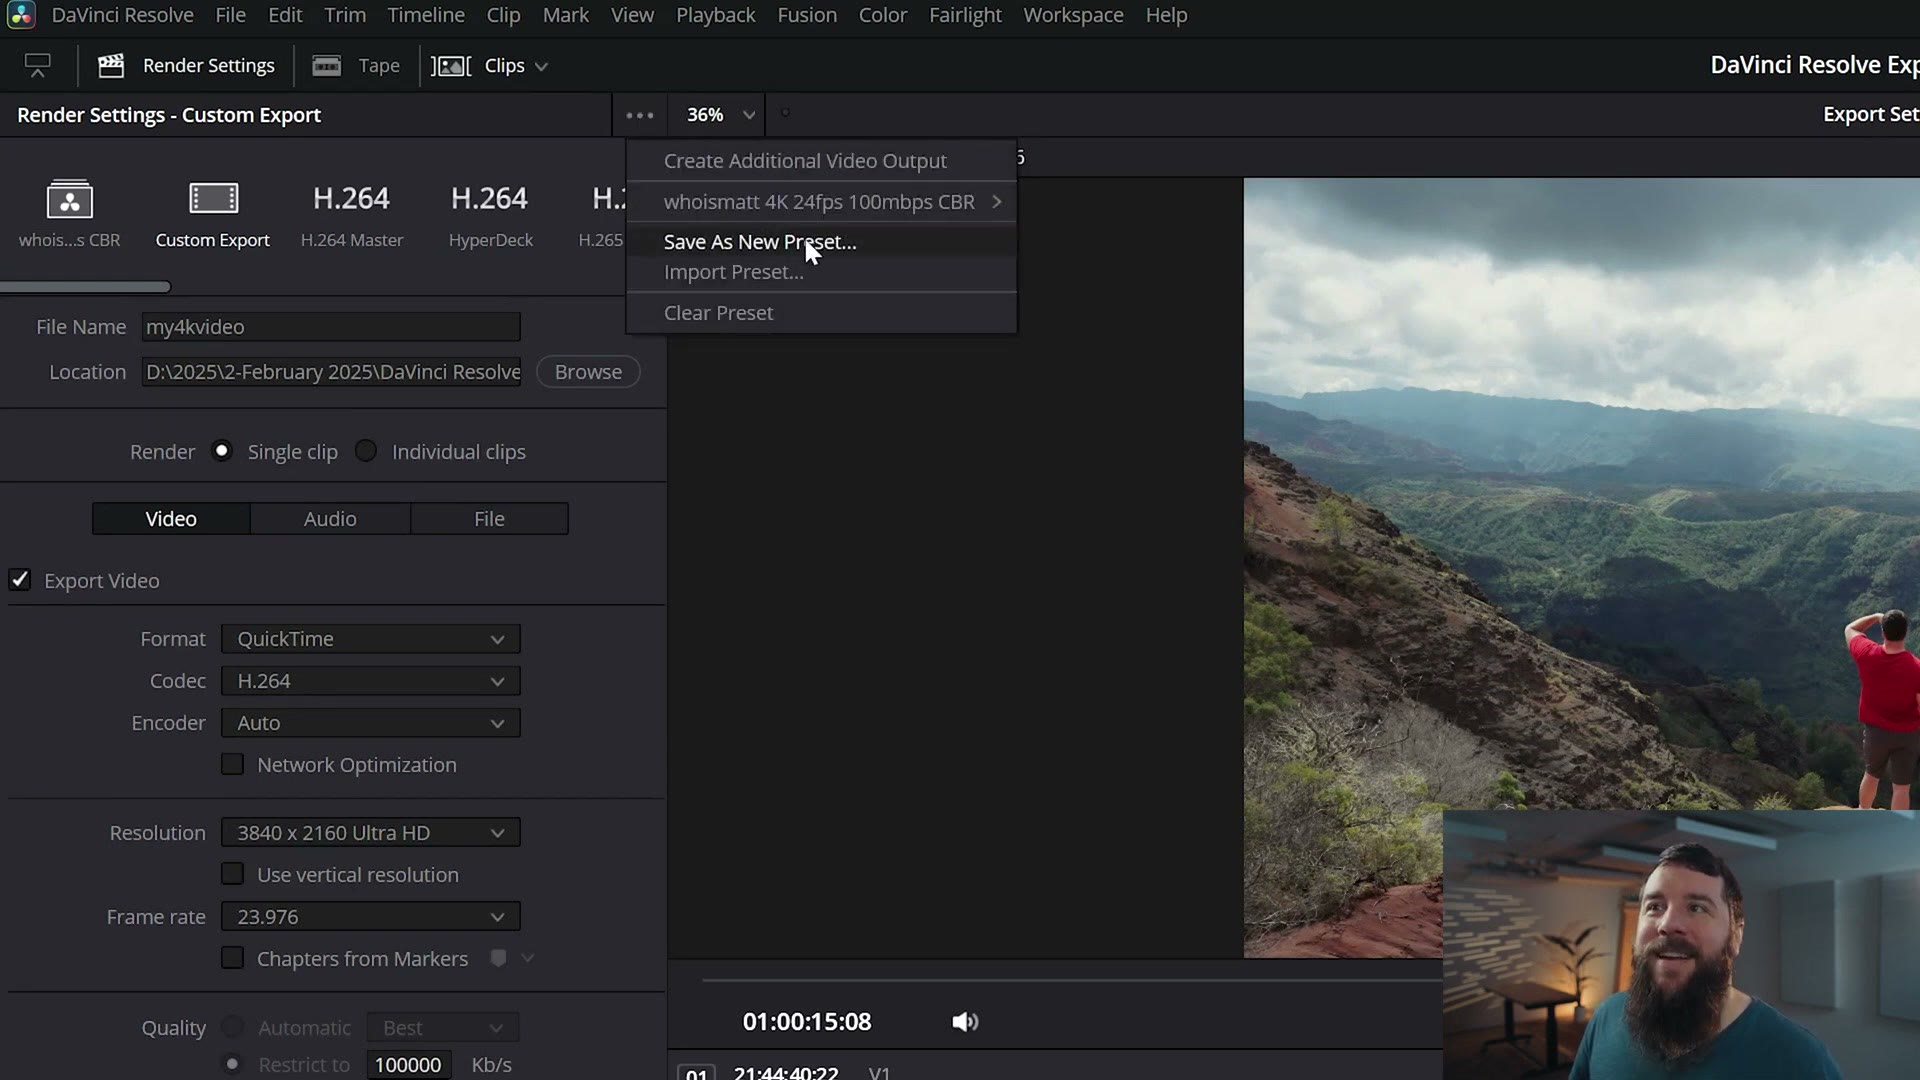Open the Color menu
The width and height of the screenshot is (1920, 1080).
pyautogui.click(x=883, y=15)
